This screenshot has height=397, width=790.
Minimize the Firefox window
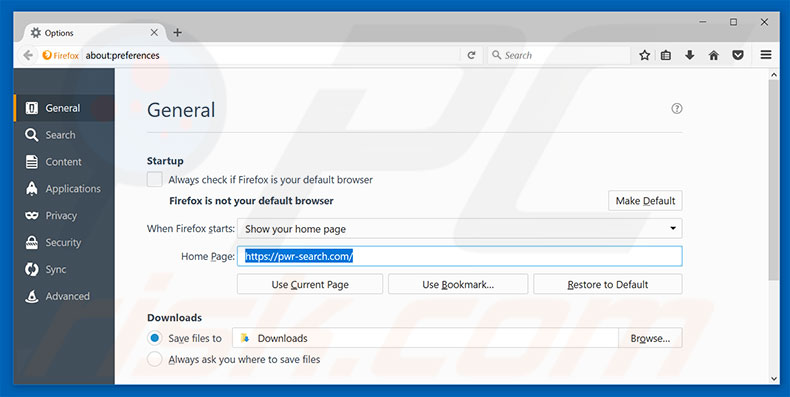coord(703,22)
